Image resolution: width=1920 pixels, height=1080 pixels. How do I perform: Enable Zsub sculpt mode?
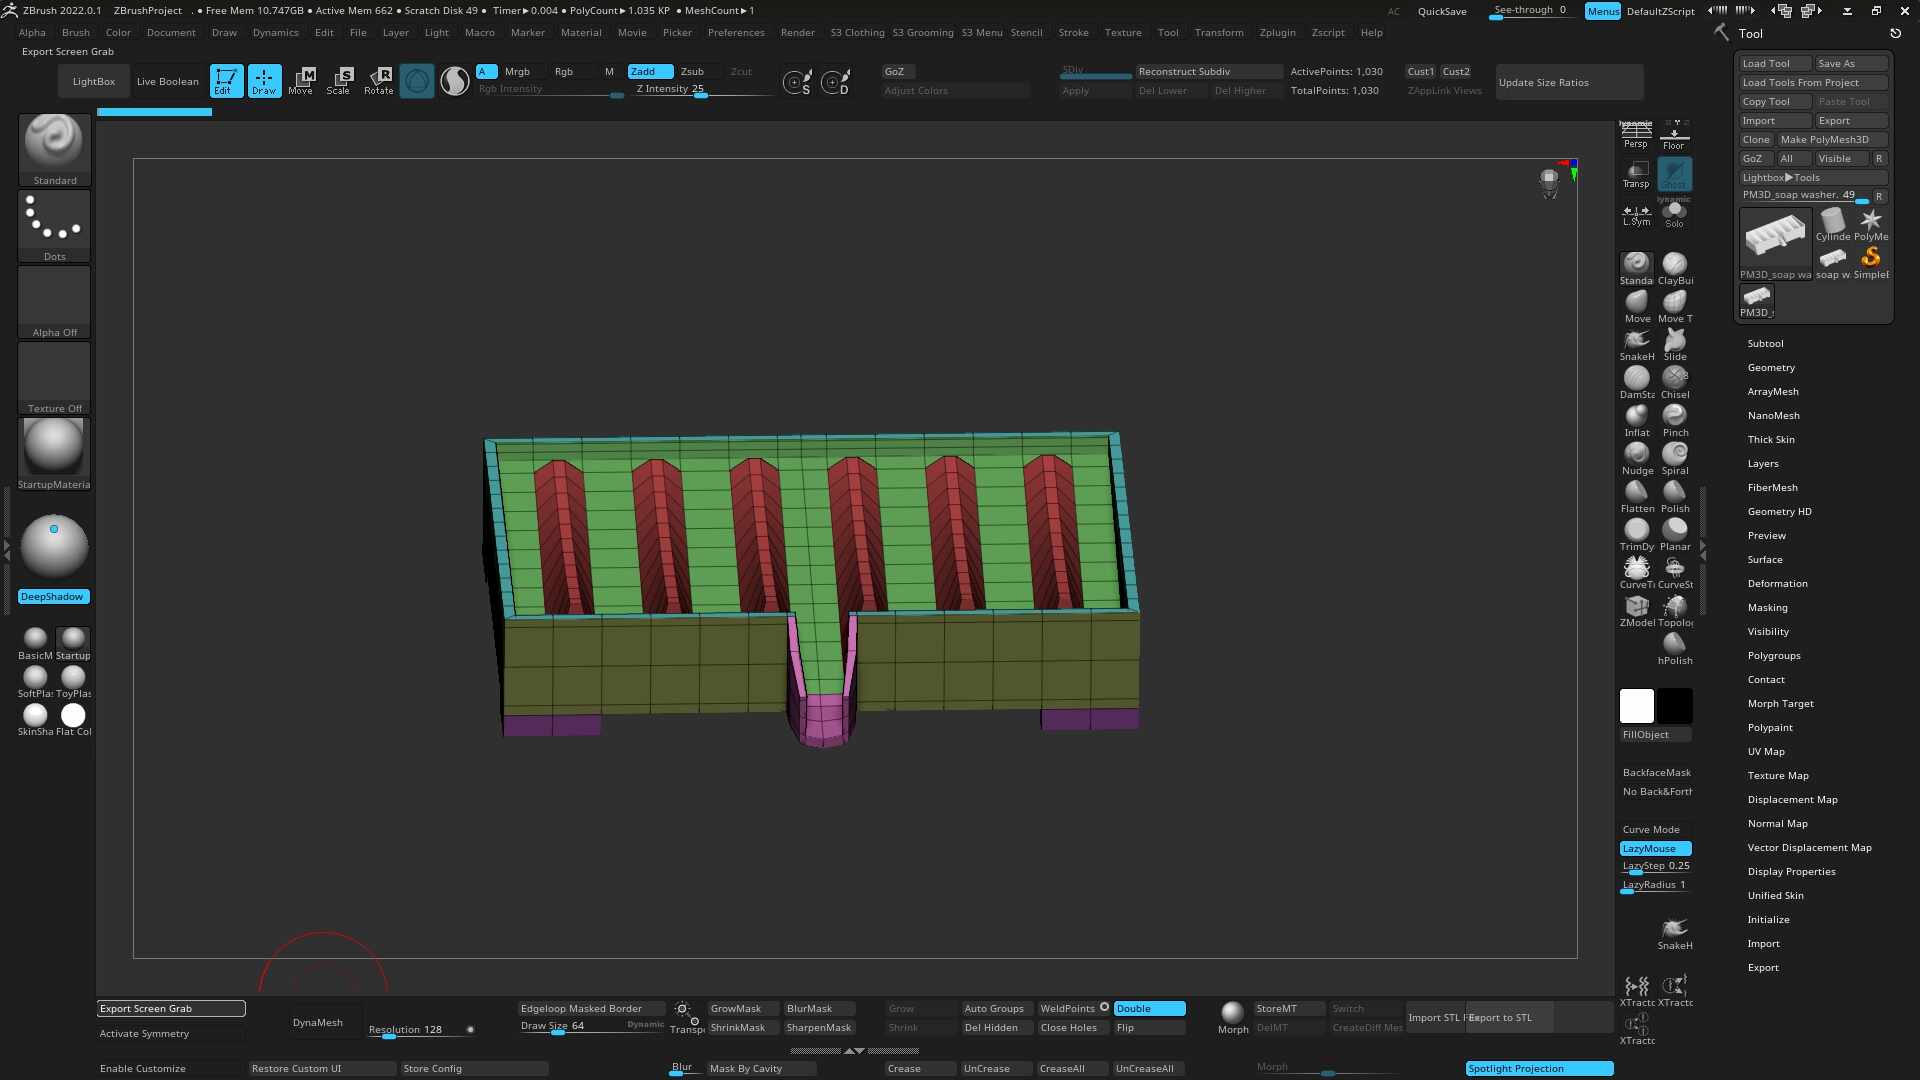point(693,72)
